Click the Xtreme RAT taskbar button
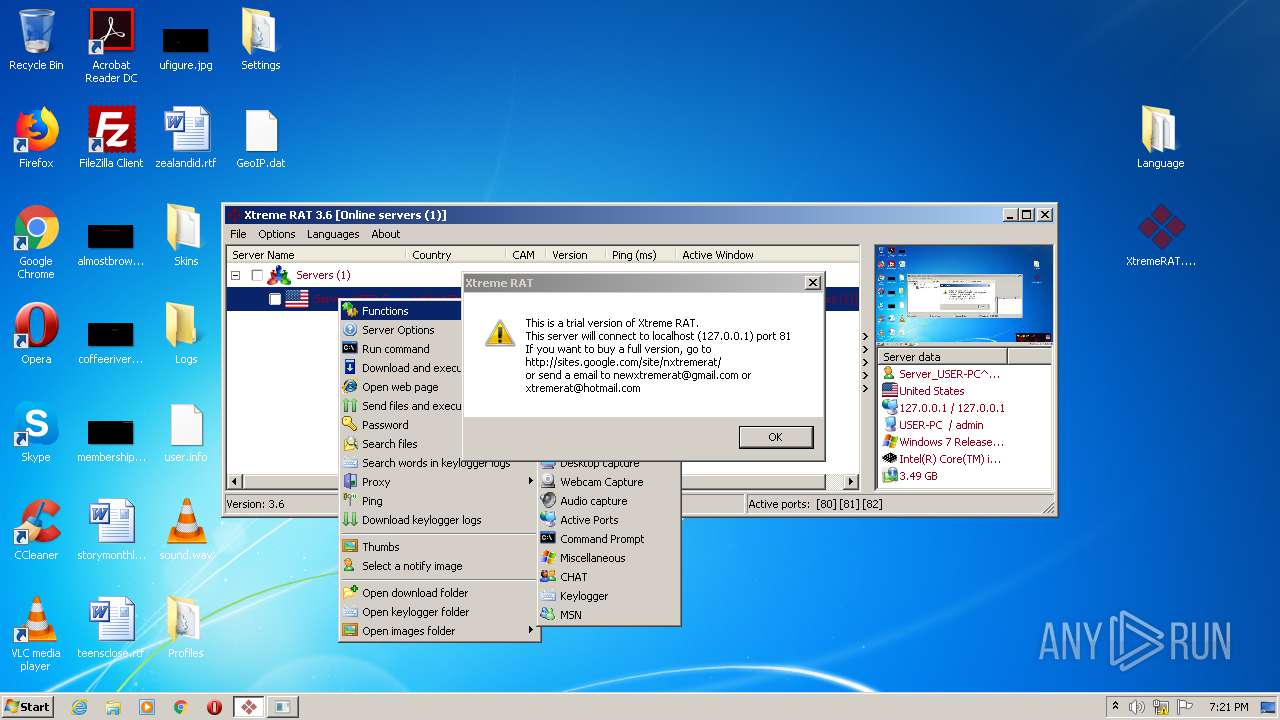 (x=249, y=707)
